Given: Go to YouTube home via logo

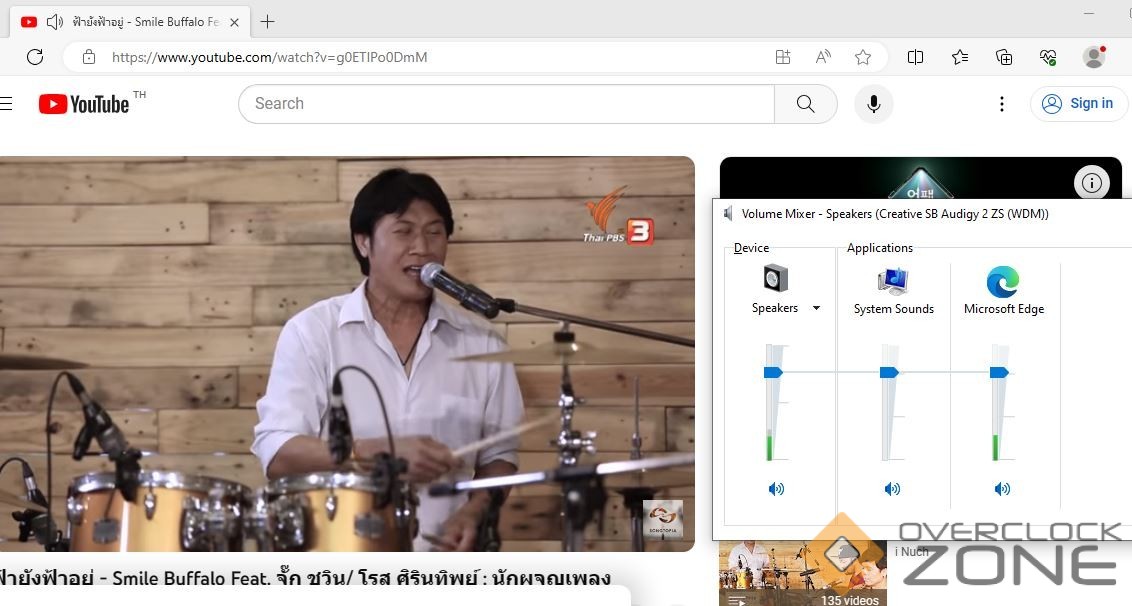Looking at the screenshot, I should pos(84,104).
